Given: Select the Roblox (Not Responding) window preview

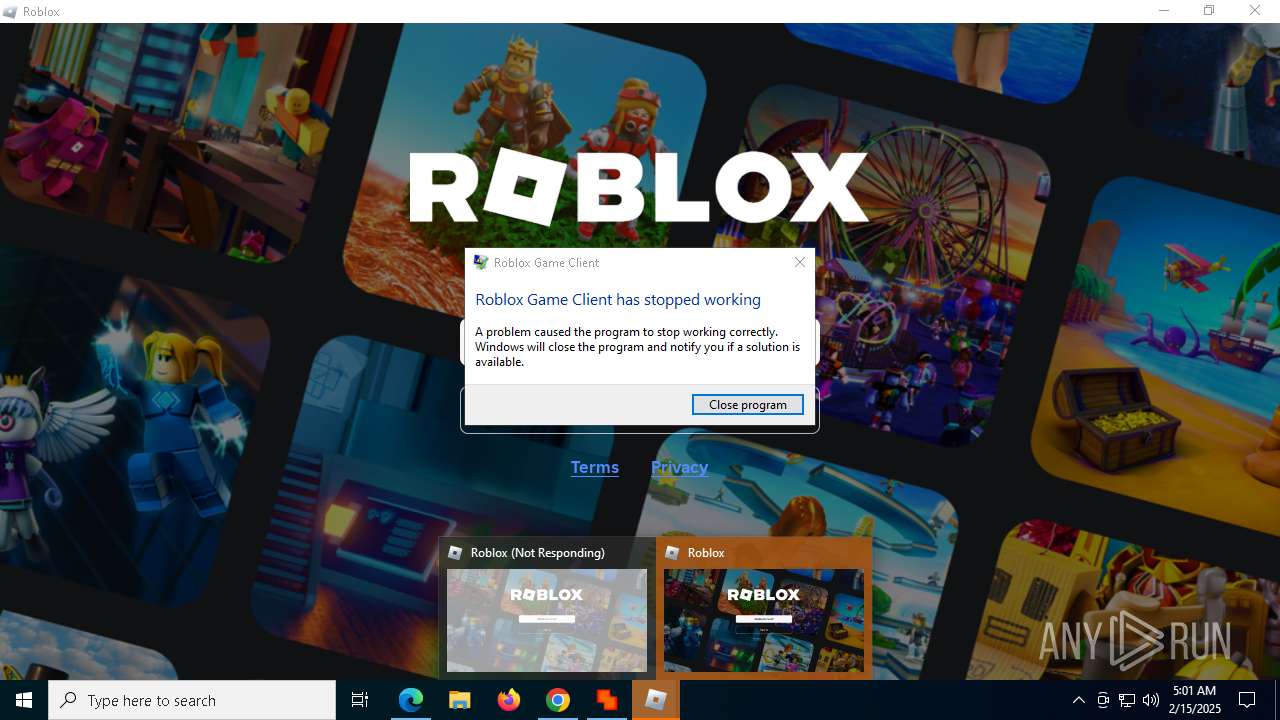Looking at the screenshot, I should (x=547, y=608).
